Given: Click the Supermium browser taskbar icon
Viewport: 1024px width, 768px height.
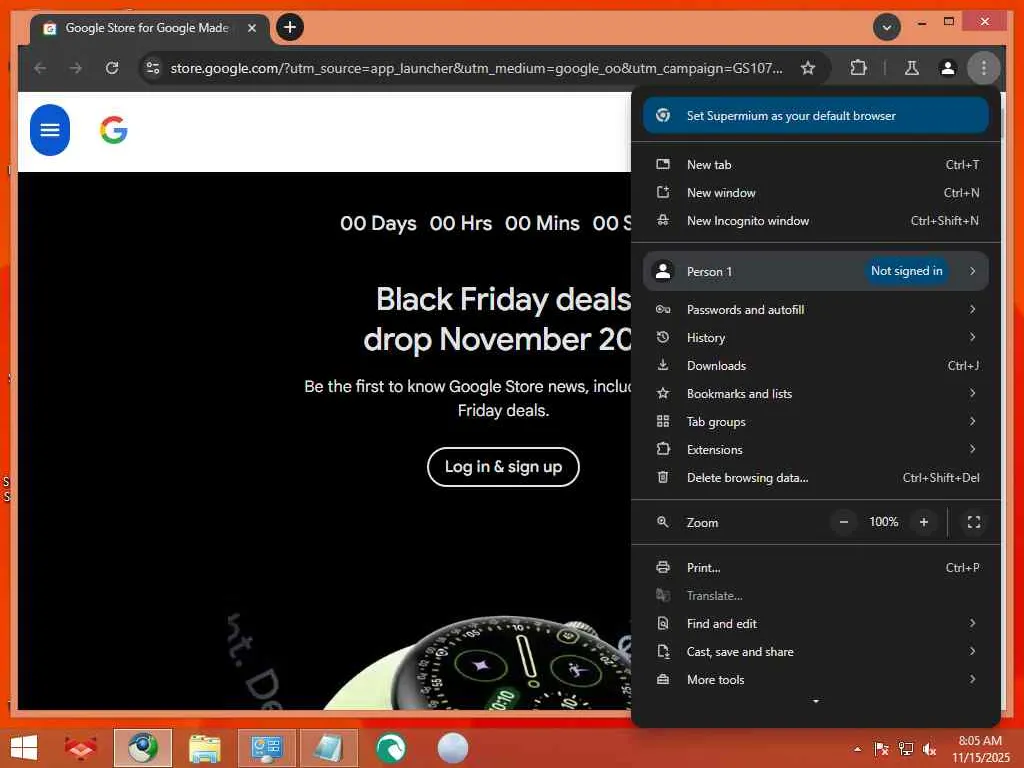Looking at the screenshot, I should click(142, 748).
